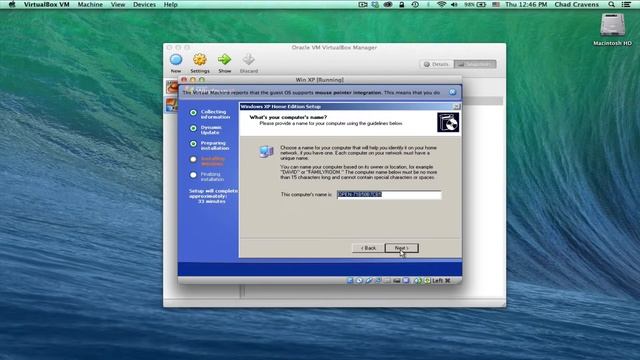
Task: Click network adapter icon in VM status bar
Action: tap(378, 280)
